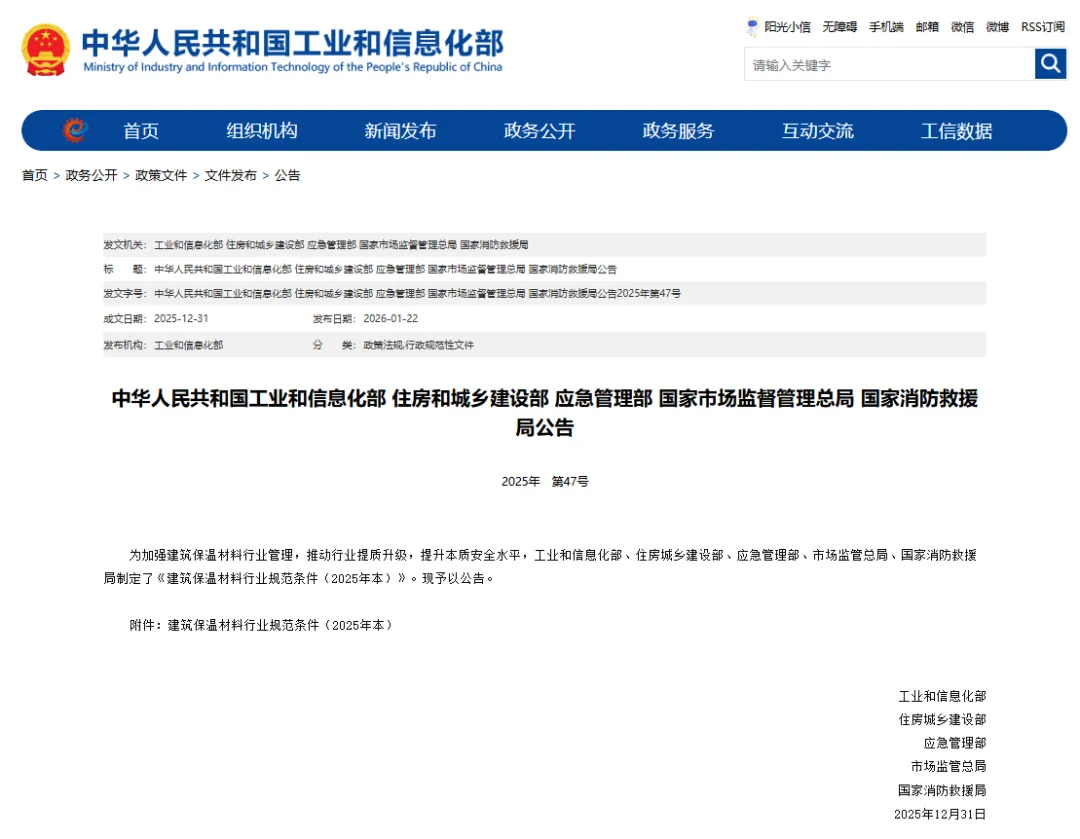Click the bold announcement headline

click(x=545, y=413)
